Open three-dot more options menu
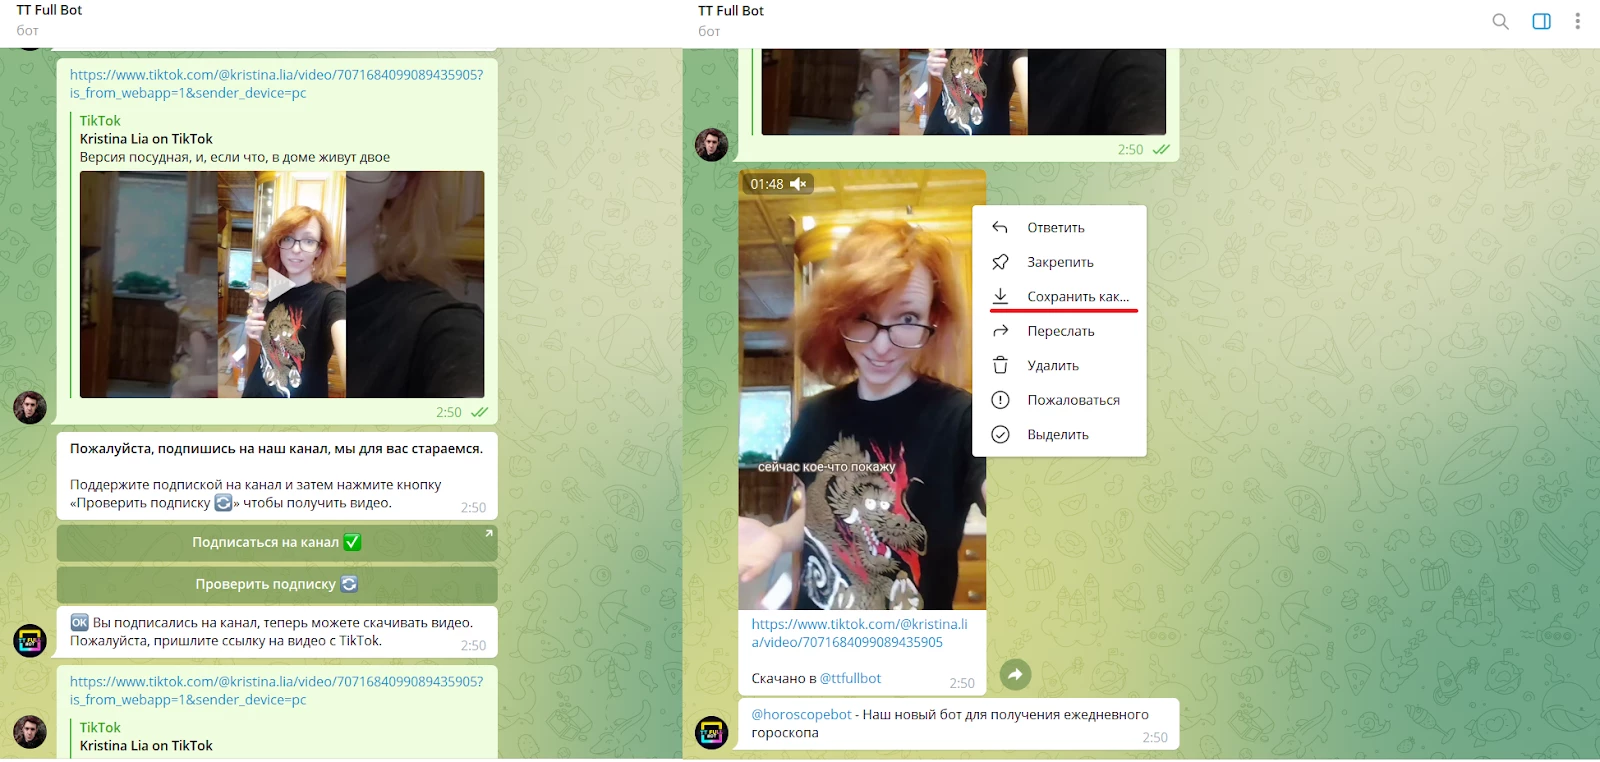1600x762 pixels. pos(1577,21)
